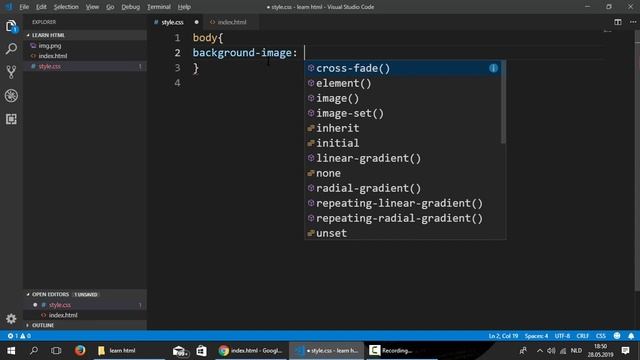Collapse the LEARN HTML folder section
The height and width of the screenshot is (360, 640).
click(x=85, y=35)
